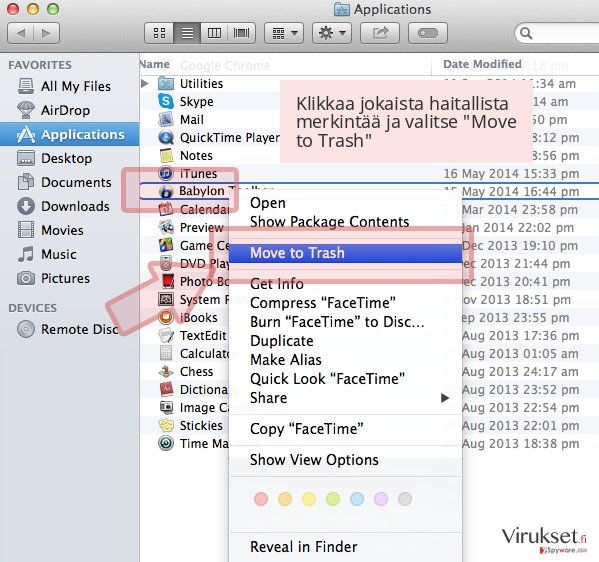The width and height of the screenshot is (599, 562).
Task: Switch Finder to column view
Action: (214, 33)
